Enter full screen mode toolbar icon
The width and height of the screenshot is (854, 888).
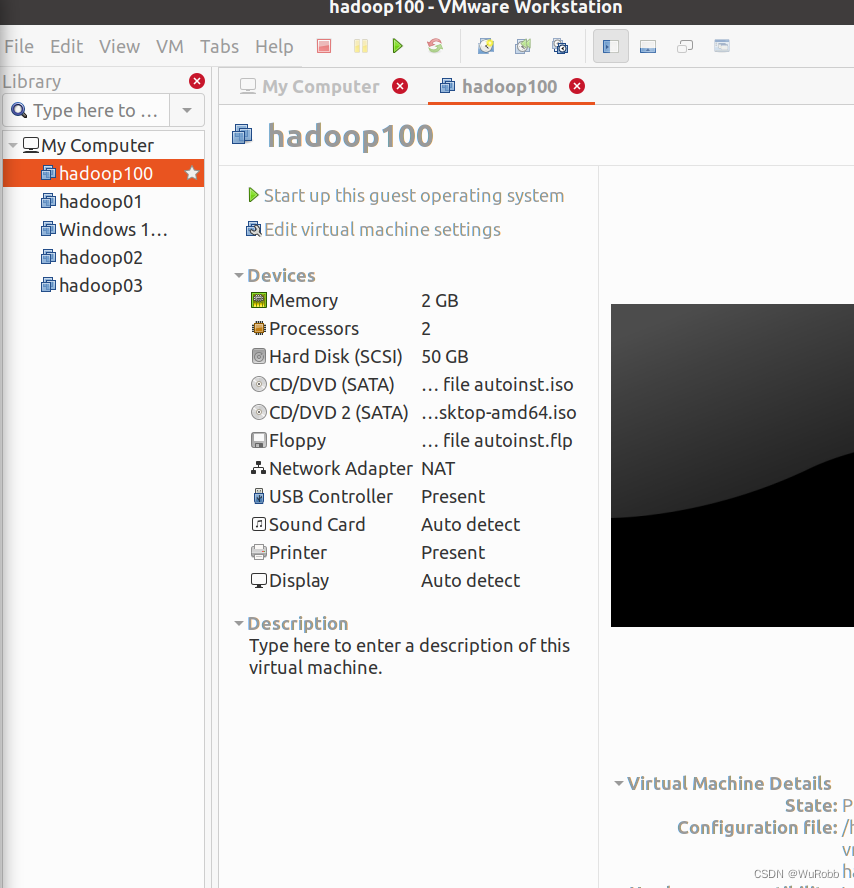click(722, 46)
